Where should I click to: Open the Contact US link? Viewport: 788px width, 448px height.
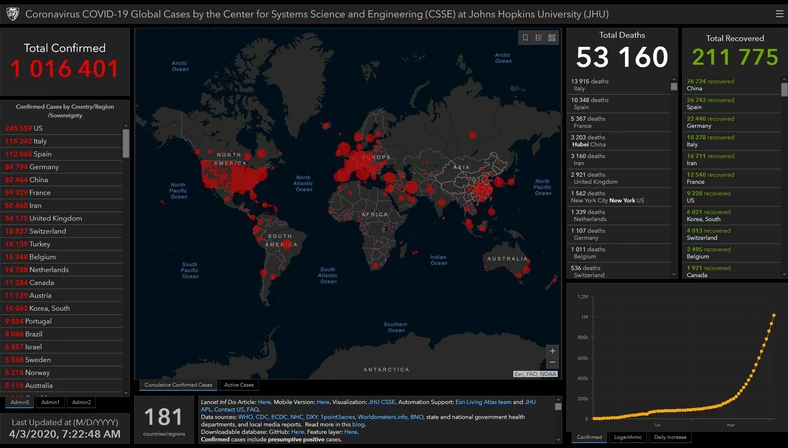[229, 410]
